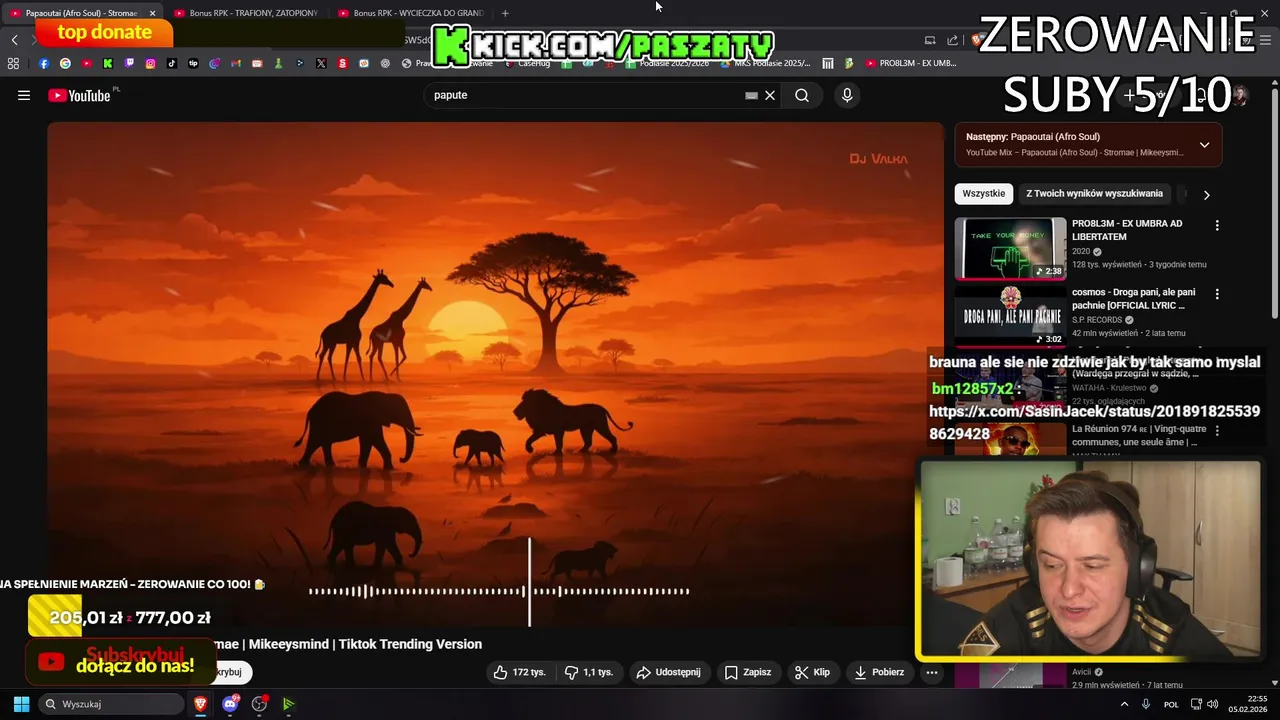Open the Instagram bookmark
The height and width of the screenshot is (720, 1280).
click(150, 63)
